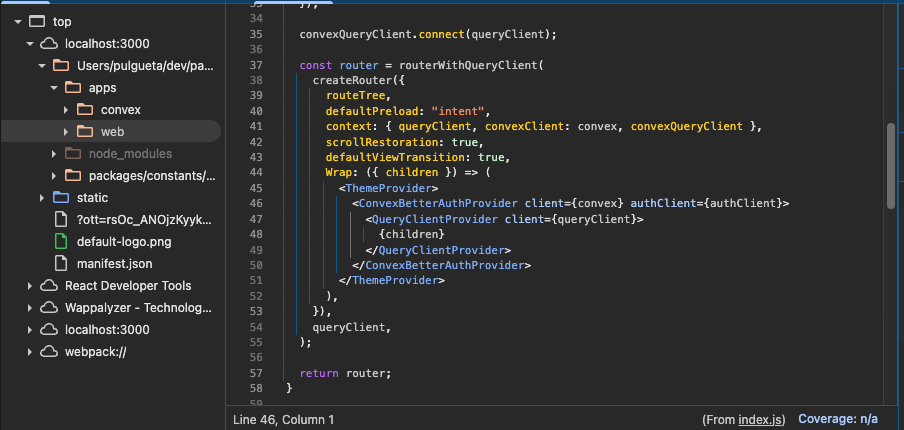This screenshot has width=904, height=430.
Task: Click the apps folder icon
Action: [x=73, y=88]
